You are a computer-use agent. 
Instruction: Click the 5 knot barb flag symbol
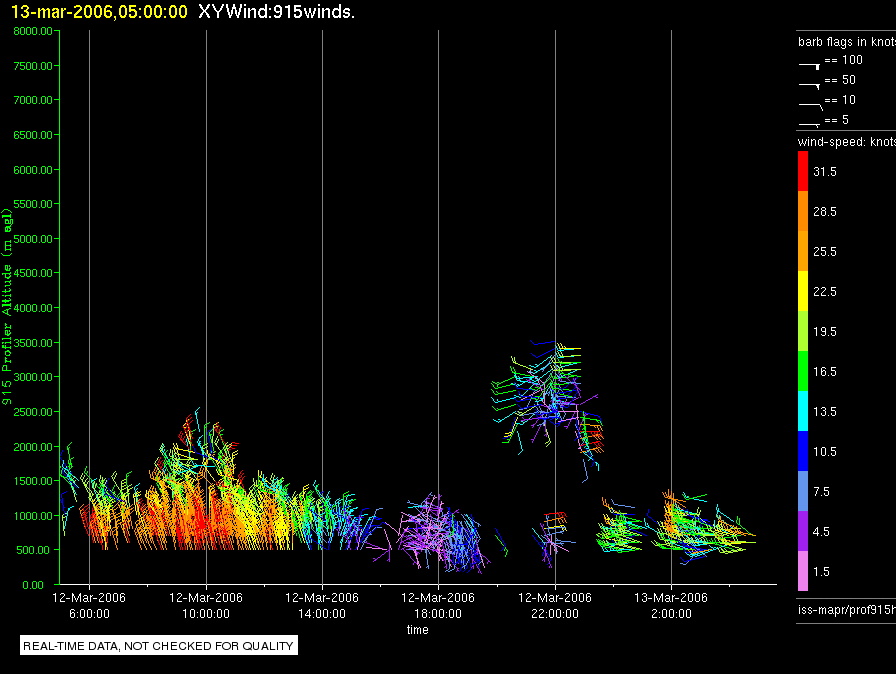coord(810,124)
